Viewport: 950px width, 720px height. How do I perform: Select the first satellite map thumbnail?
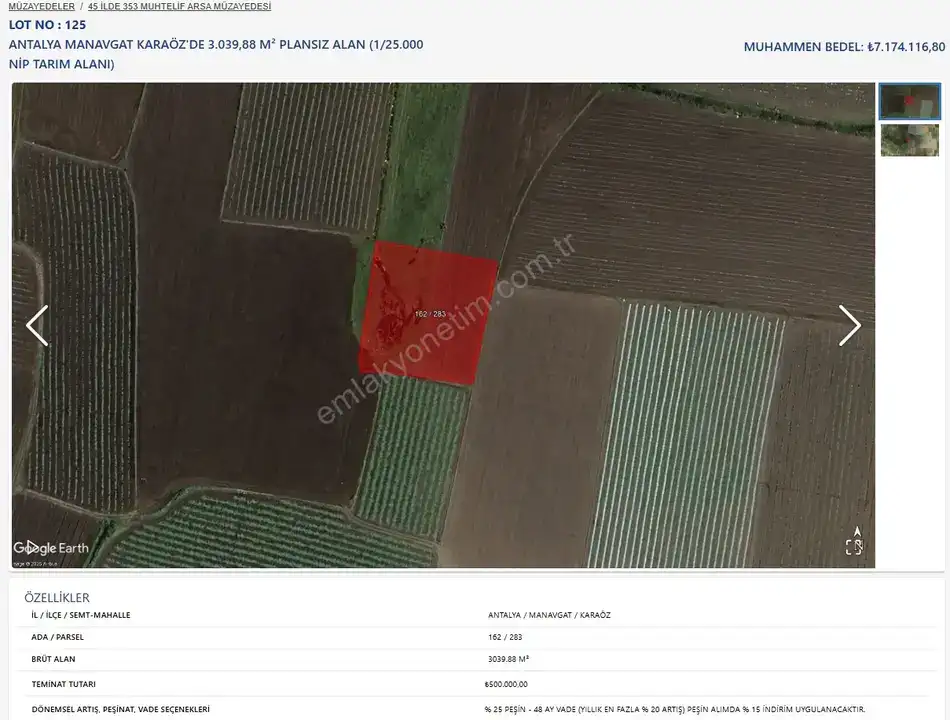tap(909, 101)
